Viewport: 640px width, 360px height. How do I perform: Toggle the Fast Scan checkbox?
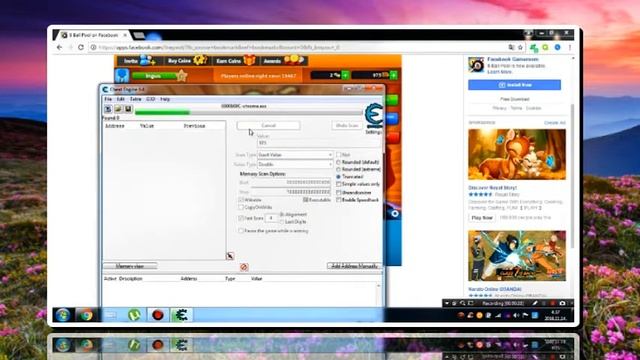click(241, 218)
